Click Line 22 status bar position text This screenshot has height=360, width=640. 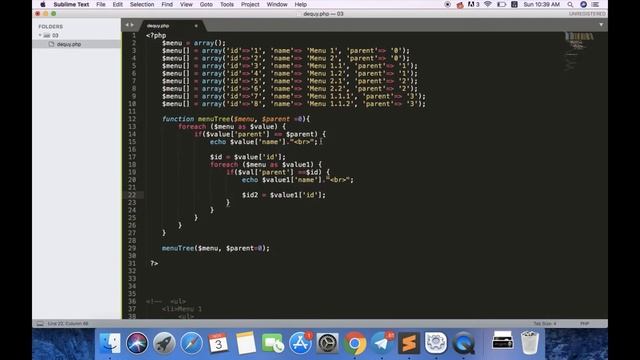coord(68,324)
